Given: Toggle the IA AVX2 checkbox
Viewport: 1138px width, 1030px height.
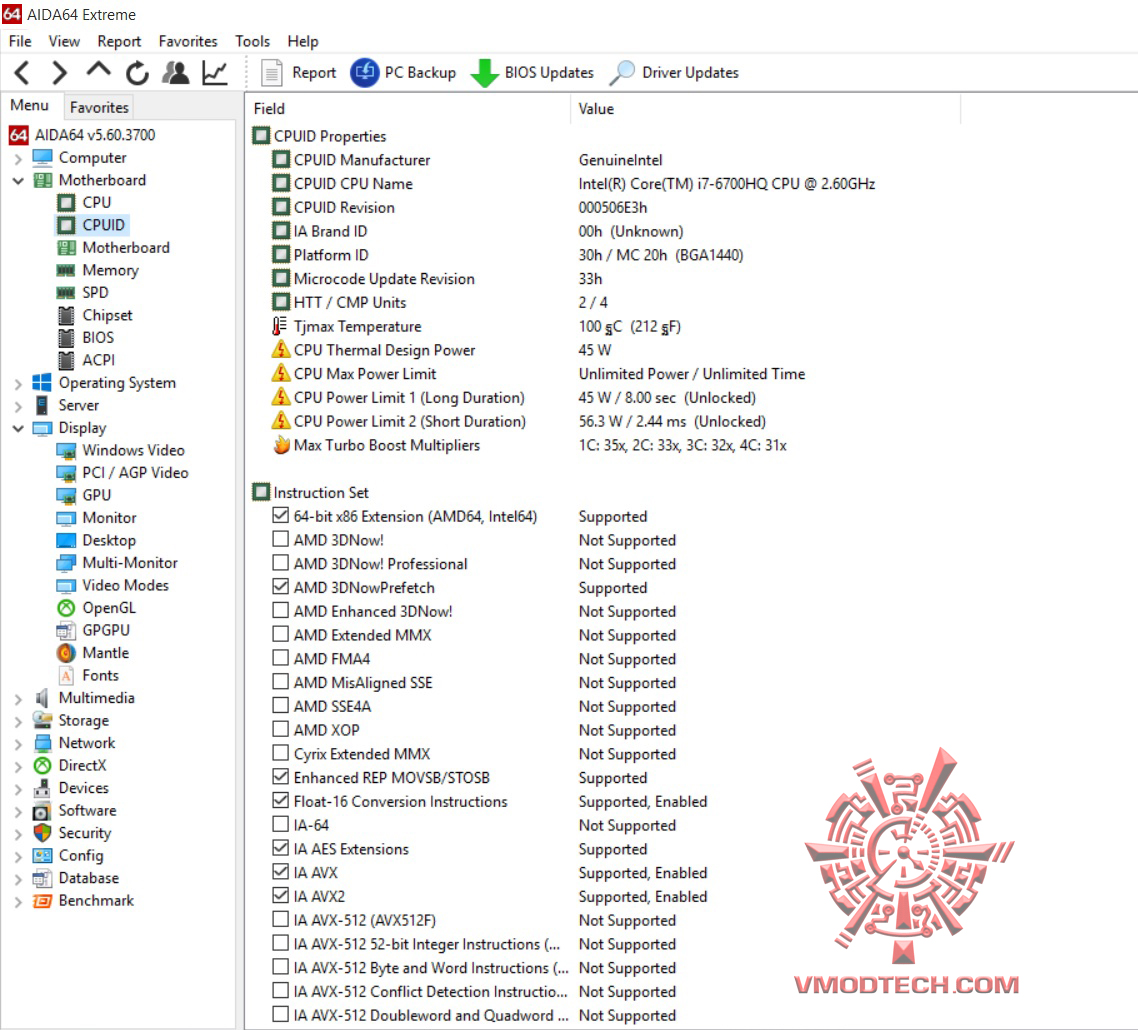Looking at the screenshot, I should coord(280,896).
